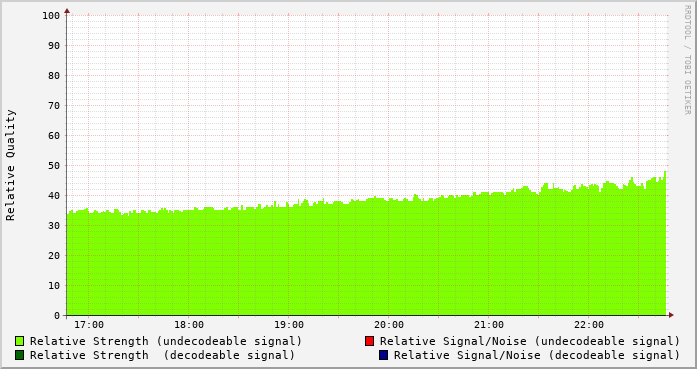Click the red undecodeable signal/noise swatch
The height and width of the screenshot is (369, 697).
[x=369, y=341]
